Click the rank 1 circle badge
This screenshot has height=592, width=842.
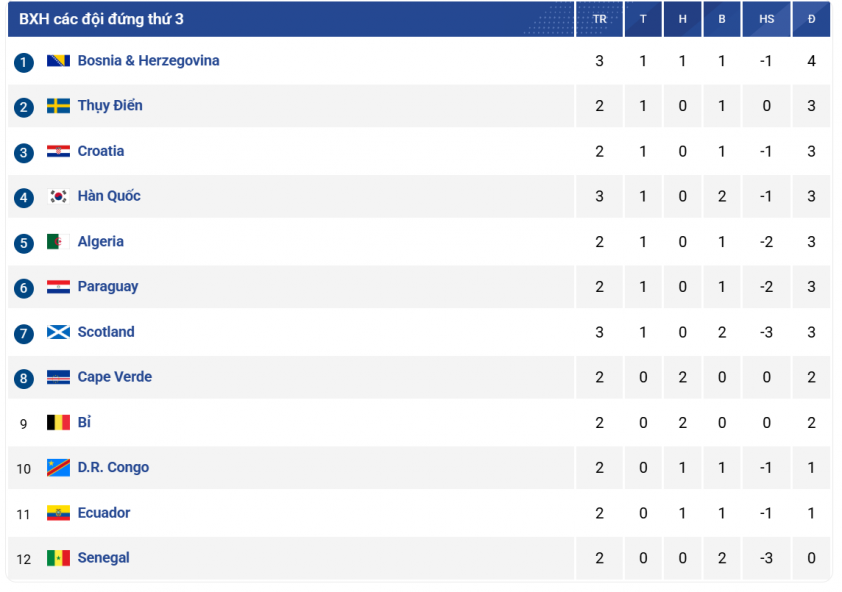click(x=24, y=62)
